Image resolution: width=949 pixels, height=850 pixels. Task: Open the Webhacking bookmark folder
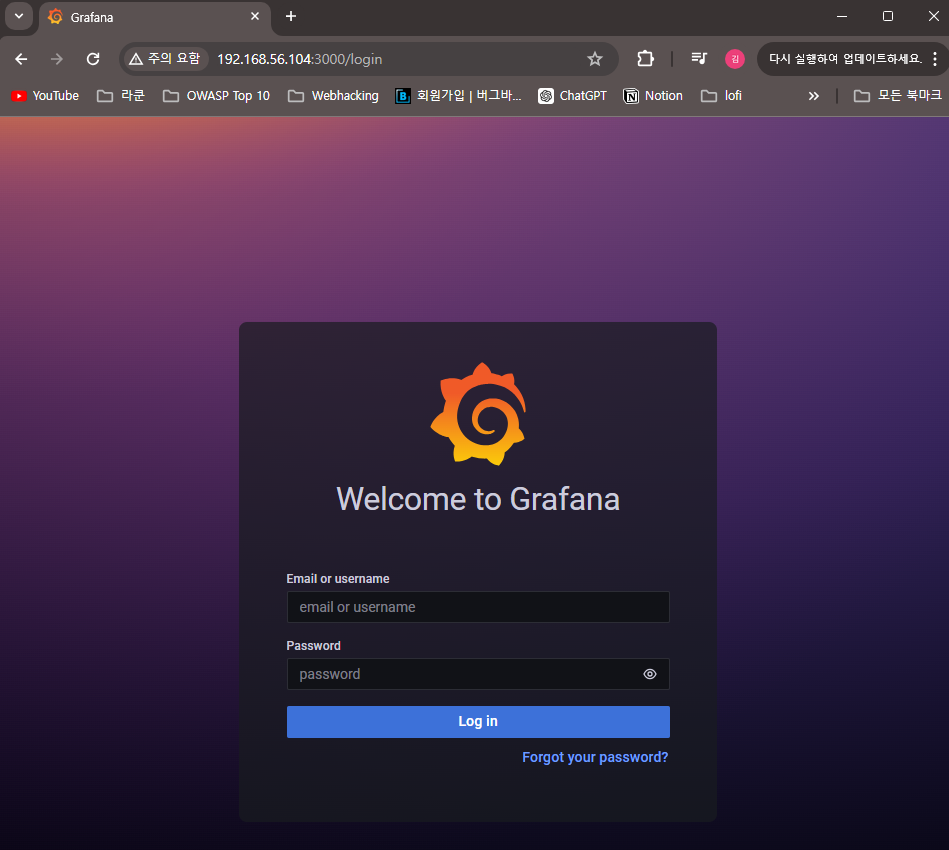pos(333,96)
